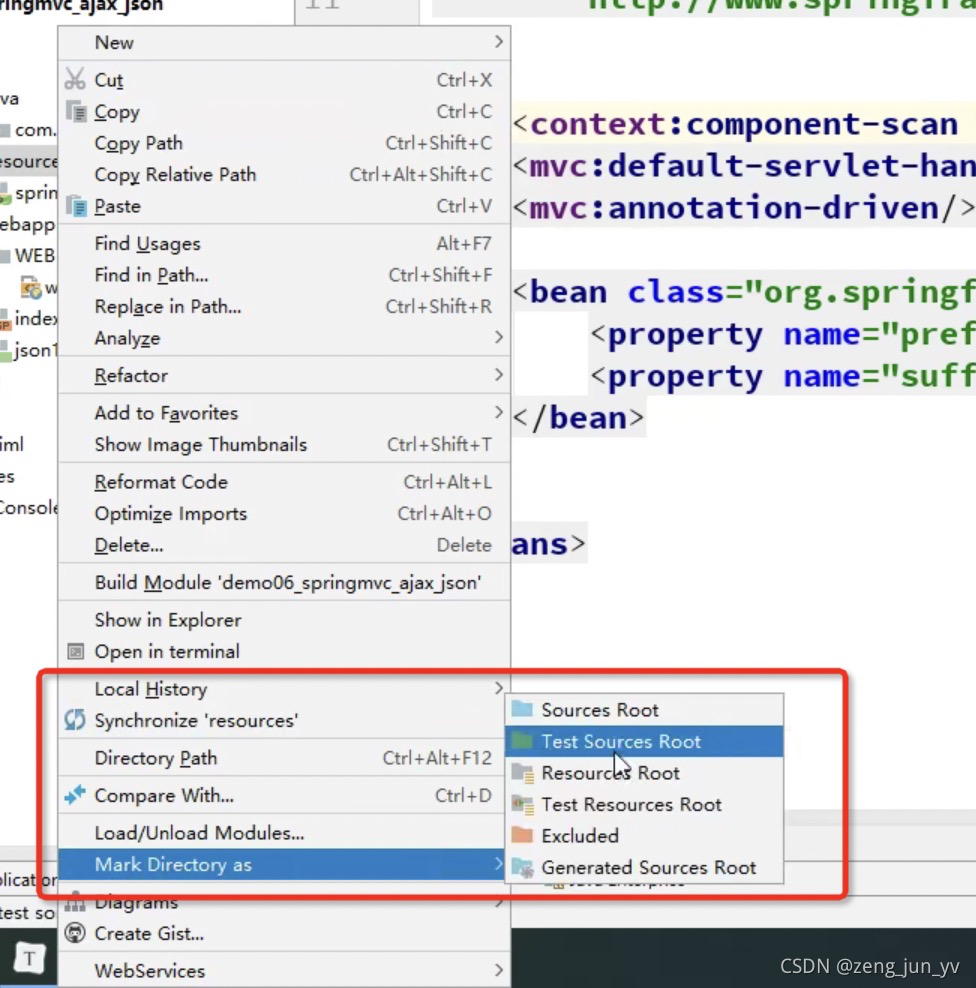Expand the WebServices submenu arrow

coord(498,970)
